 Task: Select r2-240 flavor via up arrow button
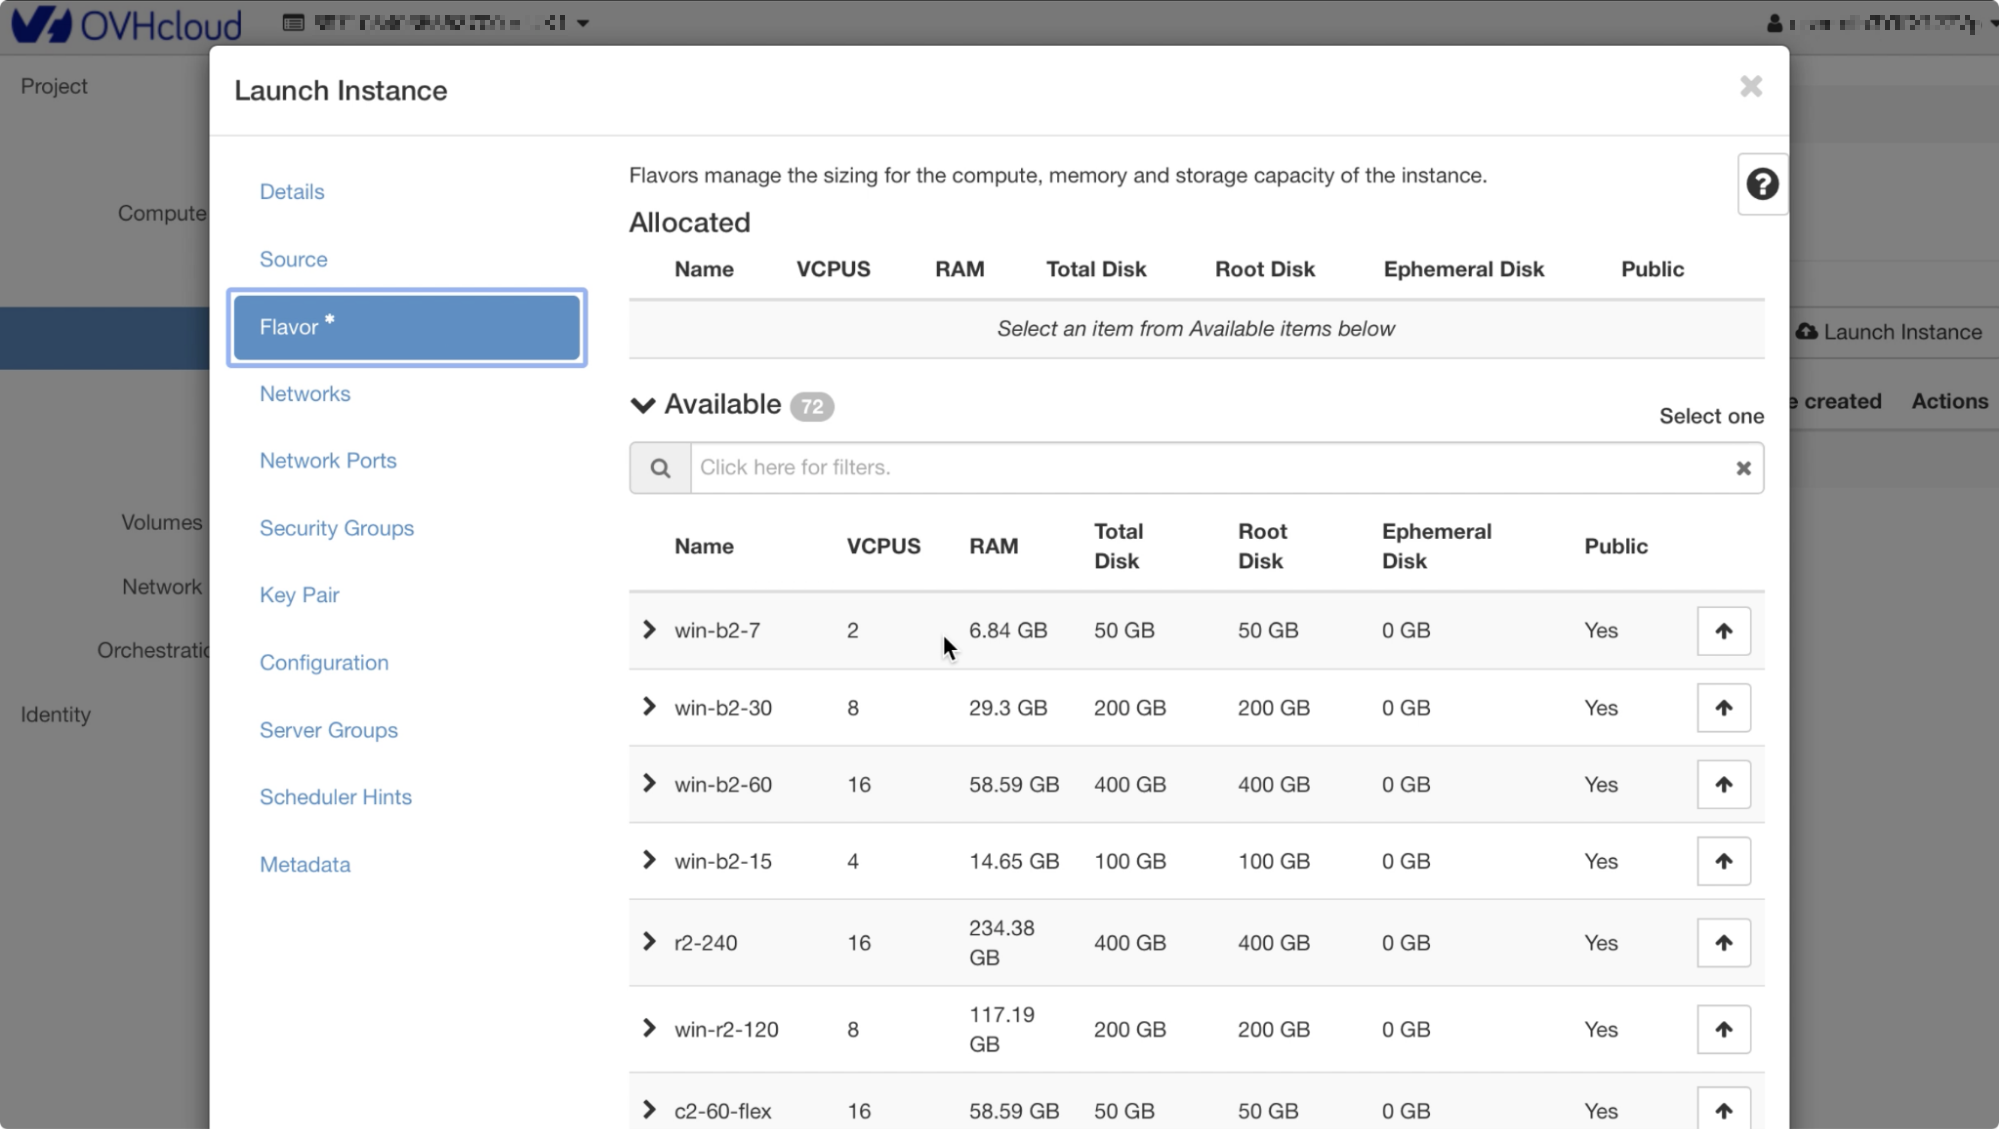pyautogui.click(x=1723, y=943)
